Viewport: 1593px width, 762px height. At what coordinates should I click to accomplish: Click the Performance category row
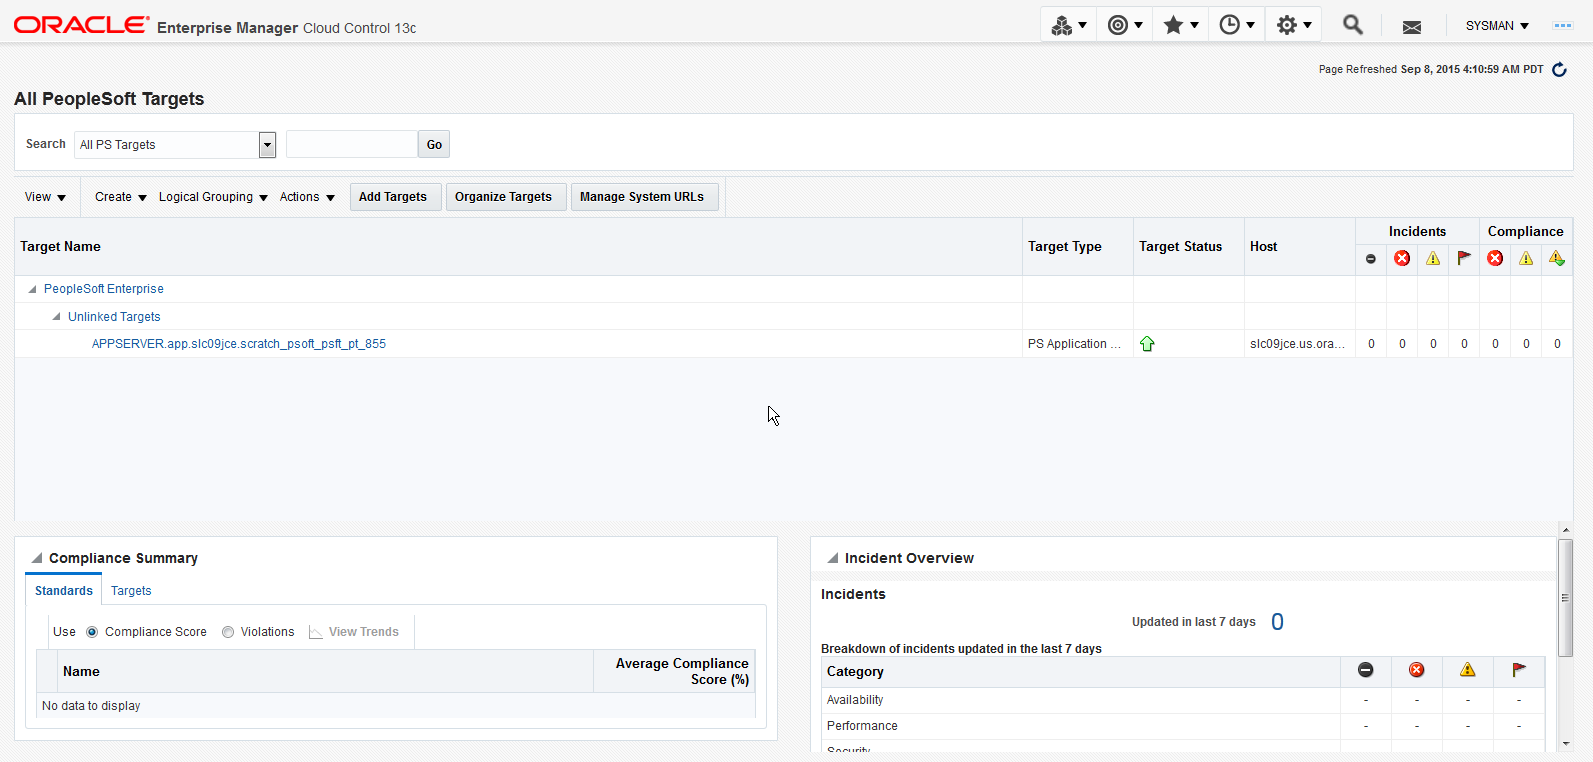1183,726
